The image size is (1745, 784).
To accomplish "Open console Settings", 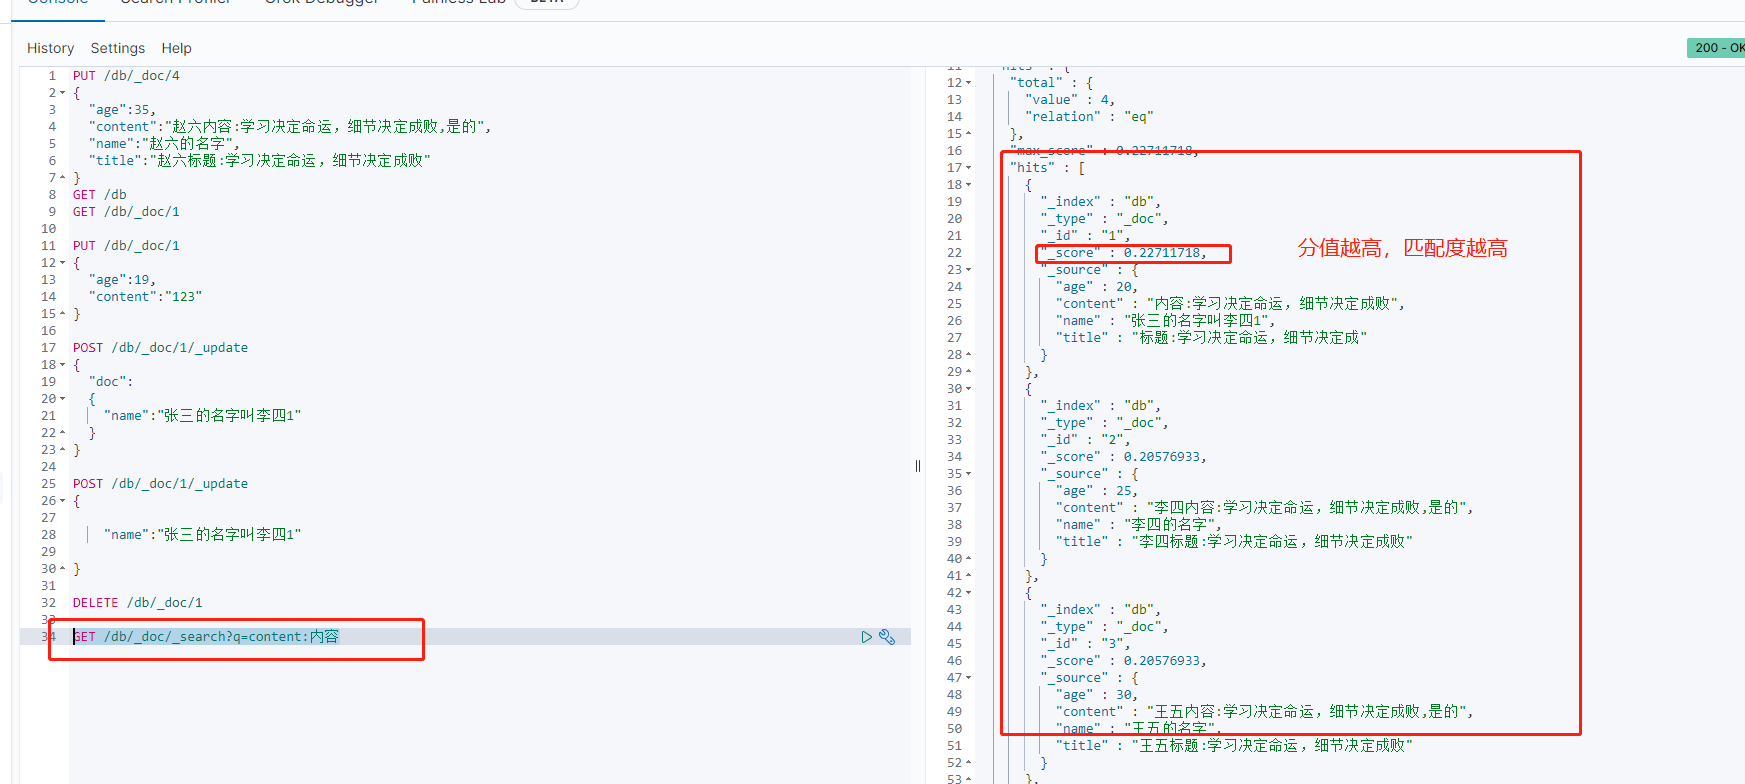I will 117,48.
